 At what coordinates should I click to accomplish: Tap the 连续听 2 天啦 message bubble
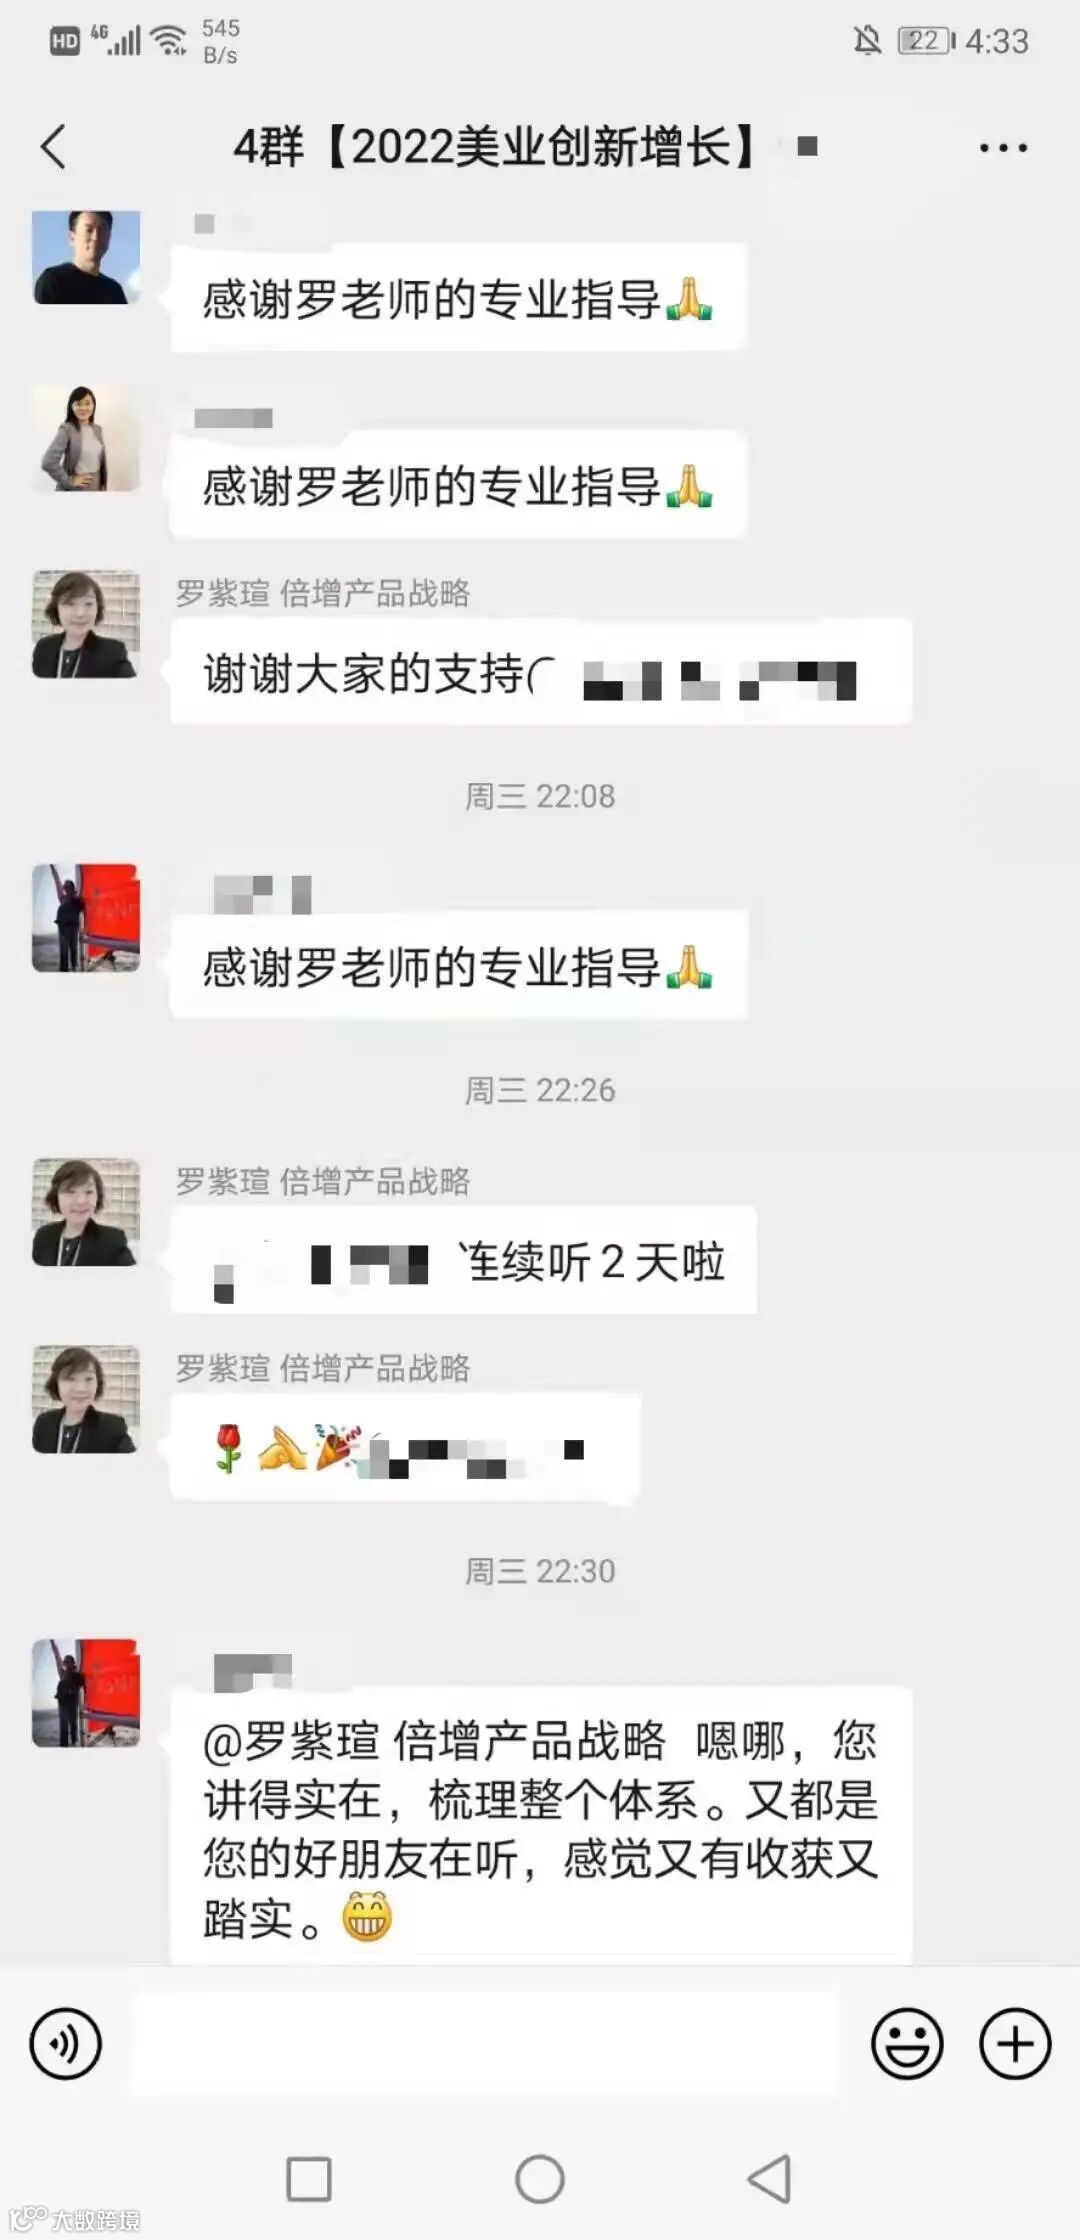(x=463, y=1260)
